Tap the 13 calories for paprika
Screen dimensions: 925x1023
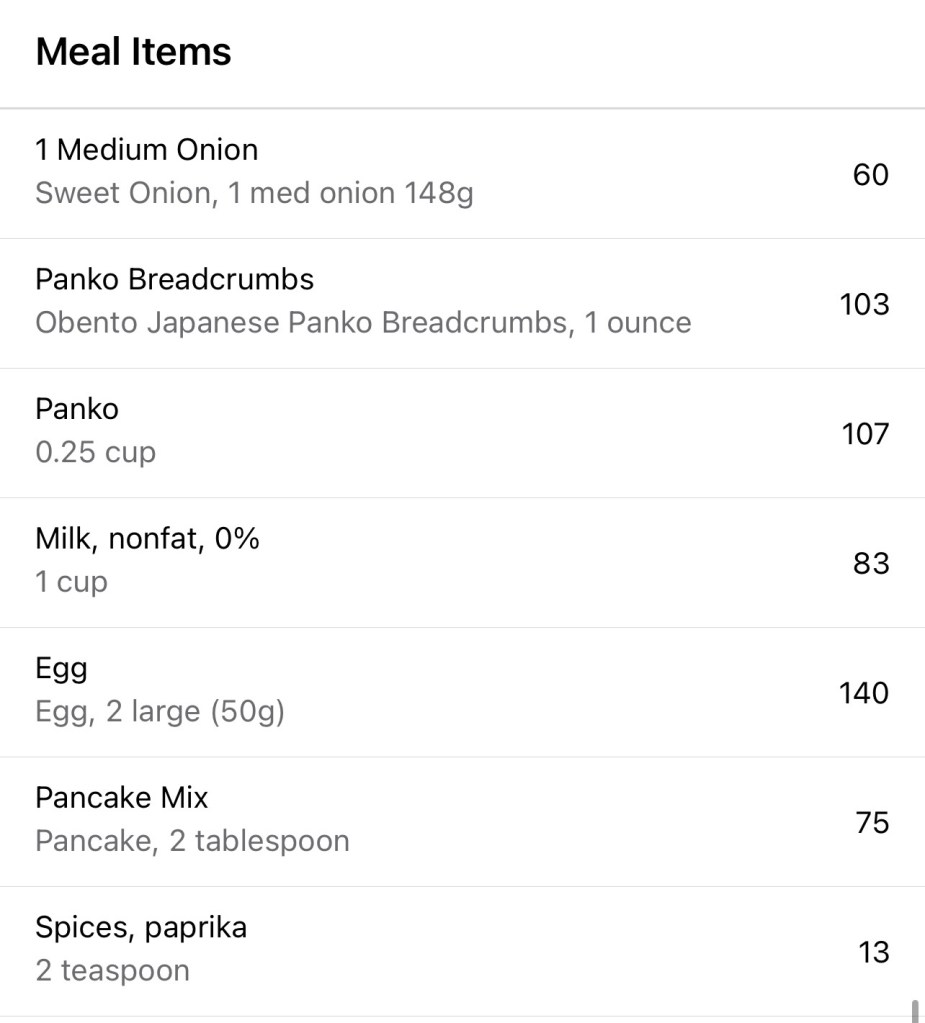pyautogui.click(x=873, y=952)
